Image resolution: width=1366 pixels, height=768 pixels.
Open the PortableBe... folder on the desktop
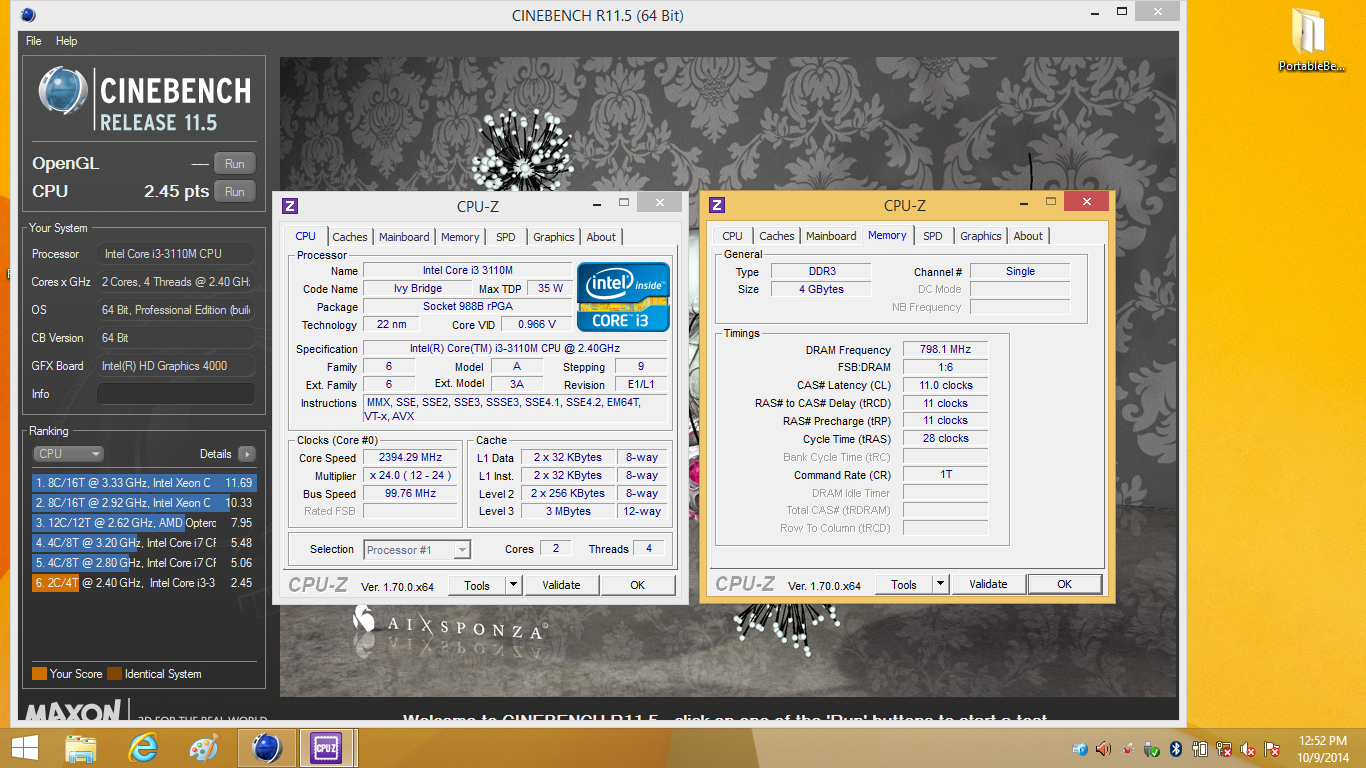click(1309, 40)
